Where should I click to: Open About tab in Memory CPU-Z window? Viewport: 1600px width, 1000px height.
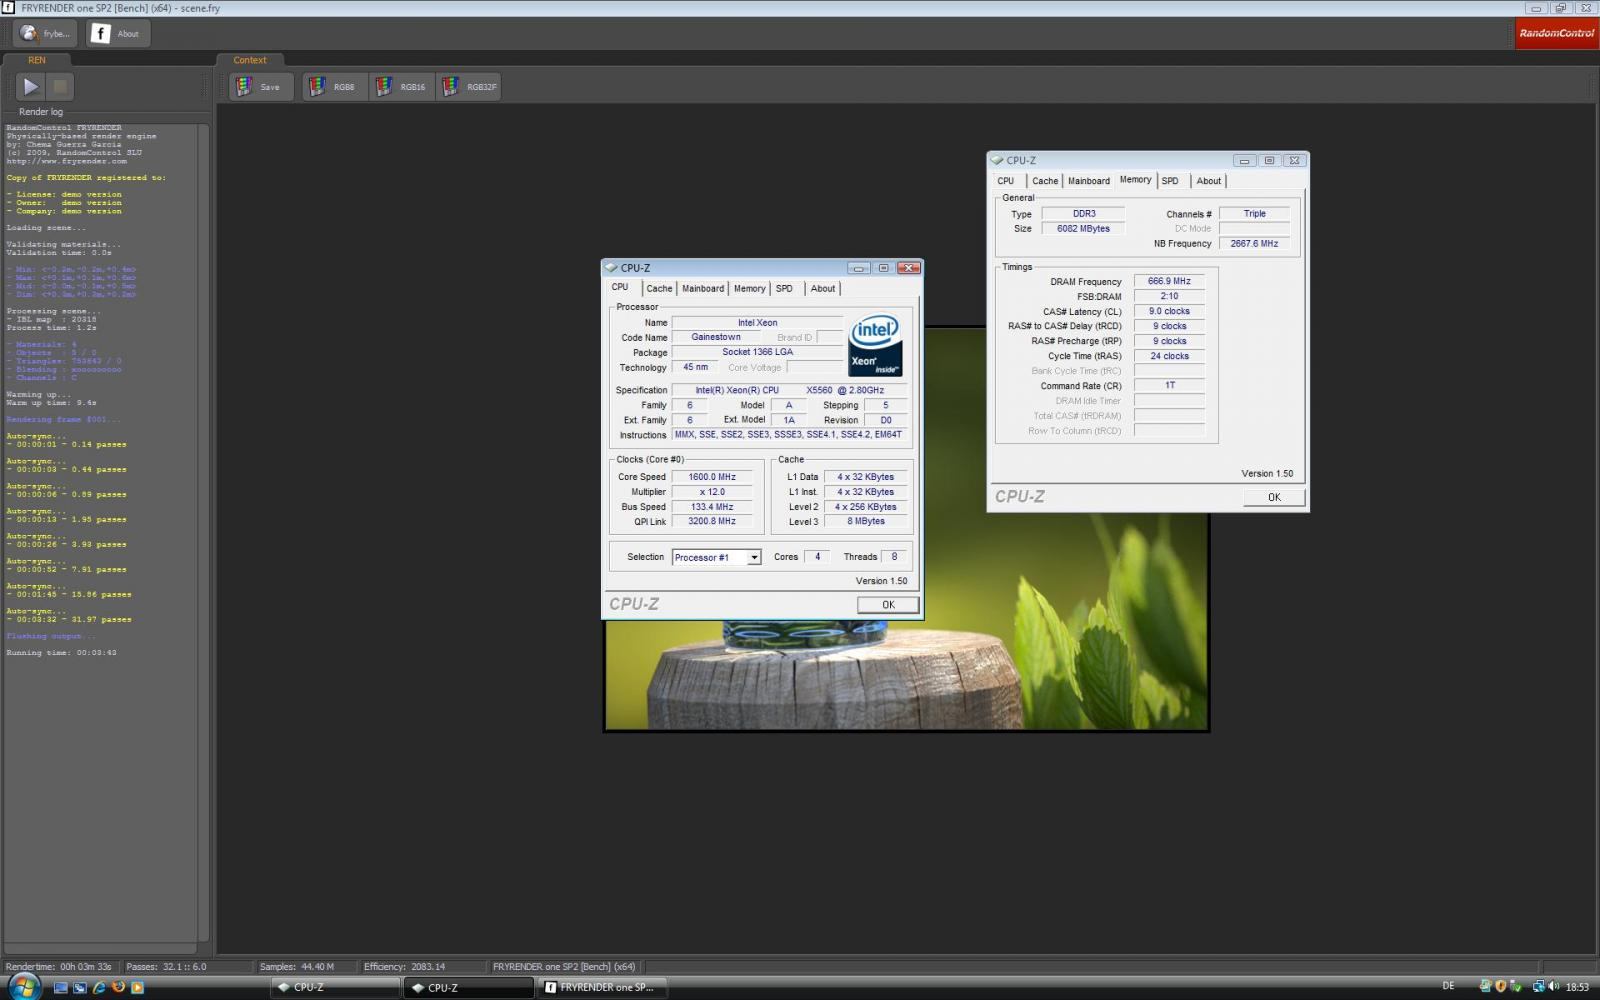[x=1209, y=181]
